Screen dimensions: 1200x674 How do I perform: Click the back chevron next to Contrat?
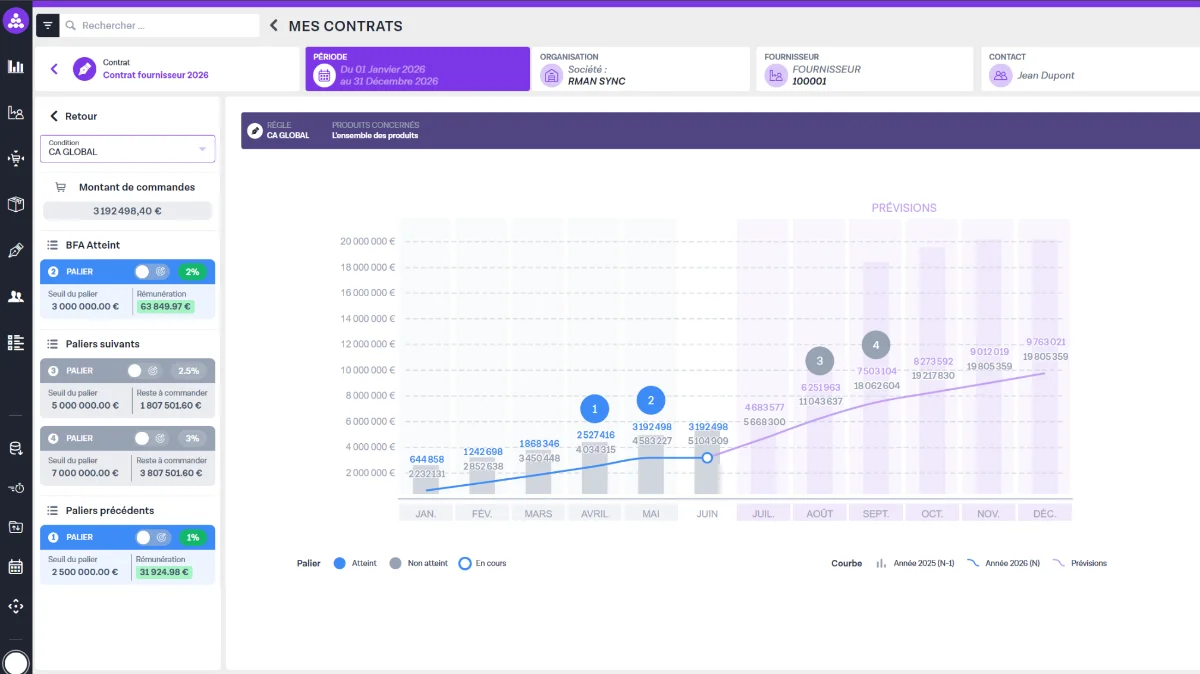click(54, 69)
